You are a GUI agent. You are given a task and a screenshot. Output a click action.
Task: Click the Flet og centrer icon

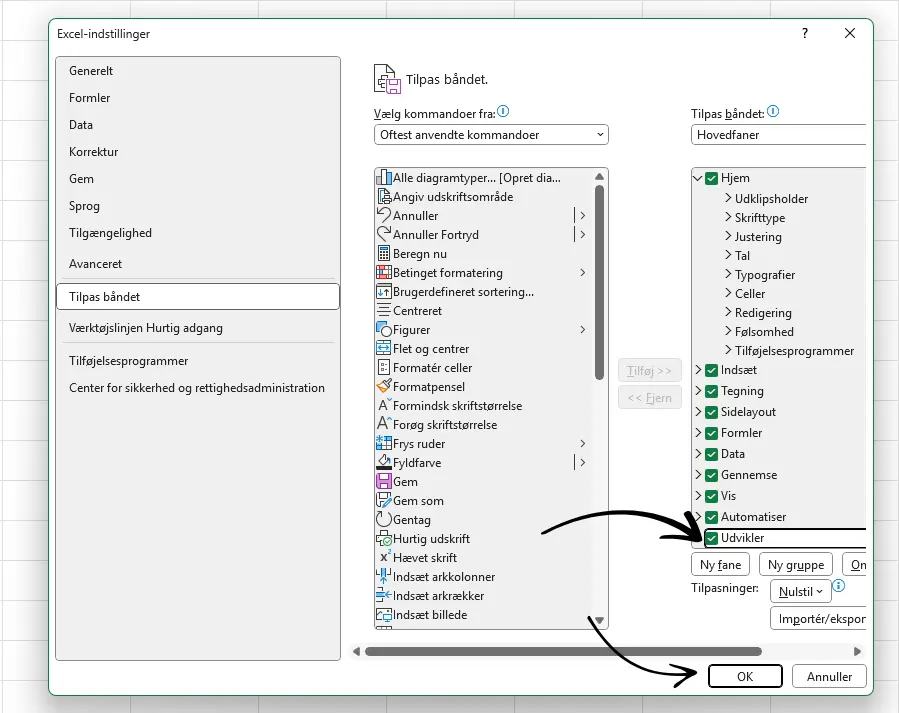coord(383,349)
